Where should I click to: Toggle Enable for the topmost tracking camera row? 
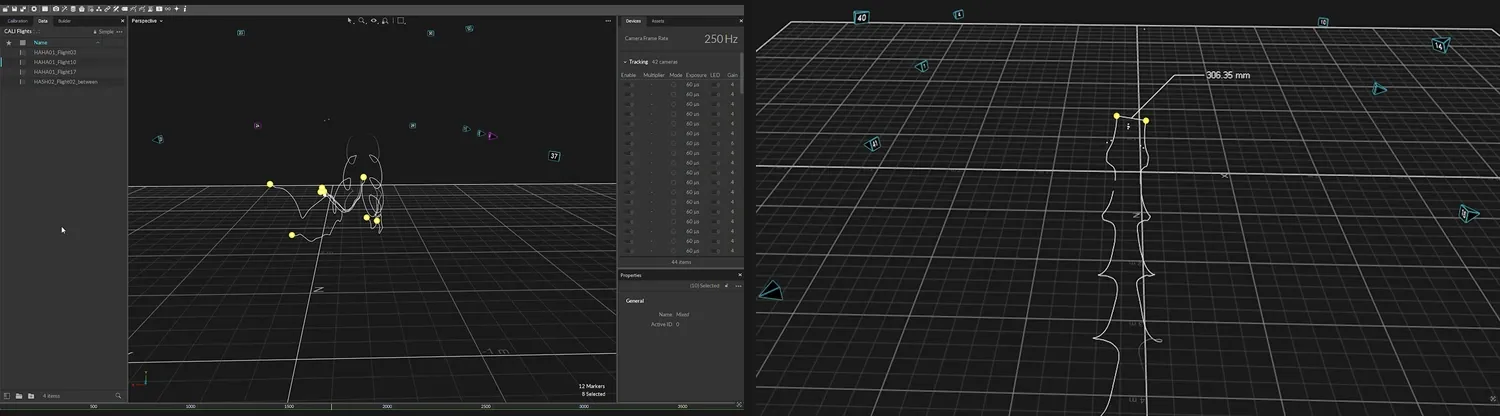pos(629,85)
